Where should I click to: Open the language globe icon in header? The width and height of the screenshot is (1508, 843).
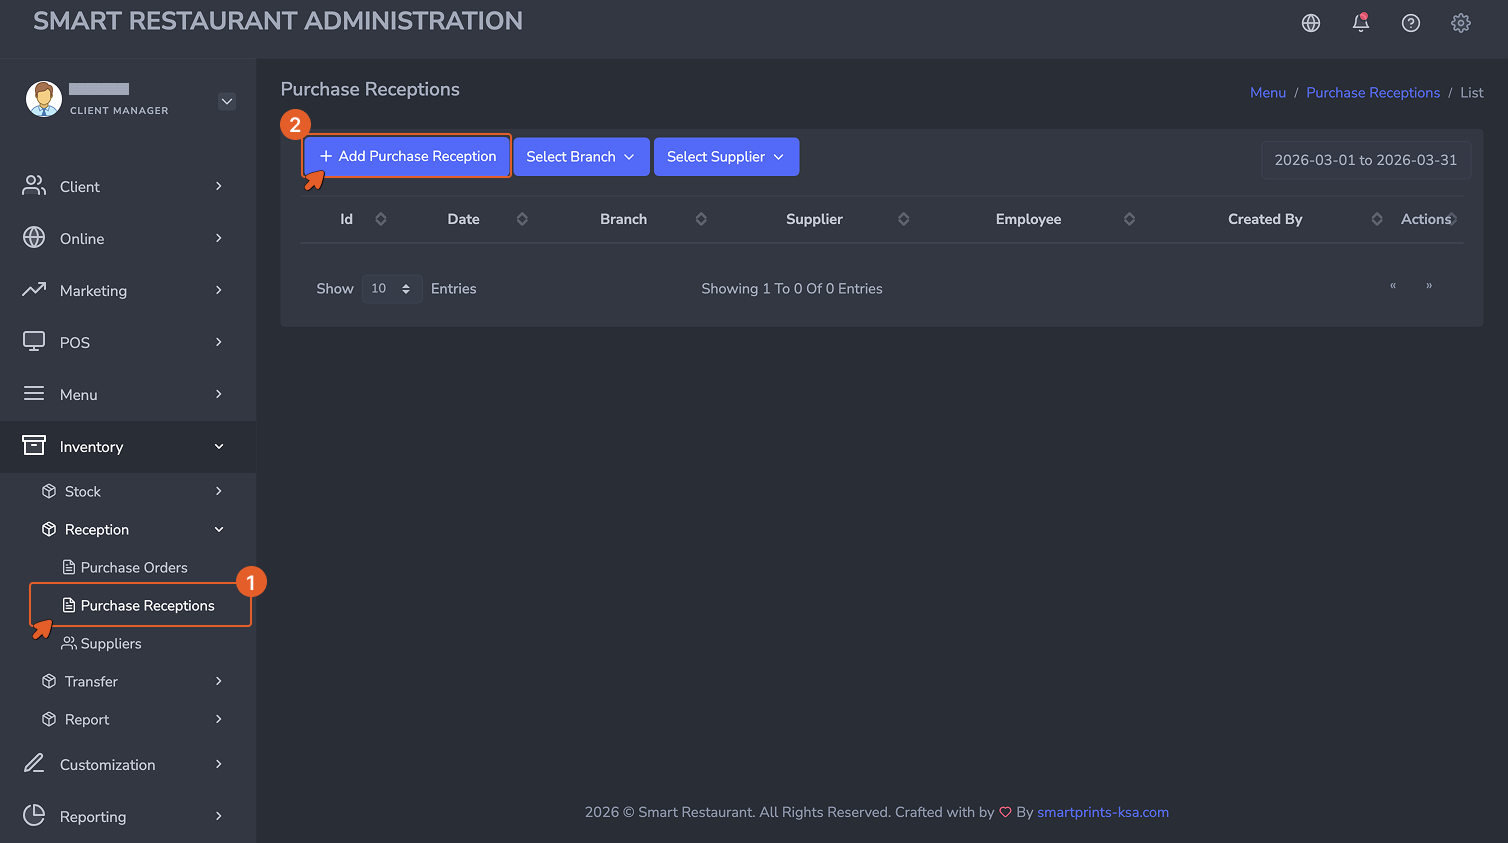click(1311, 23)
